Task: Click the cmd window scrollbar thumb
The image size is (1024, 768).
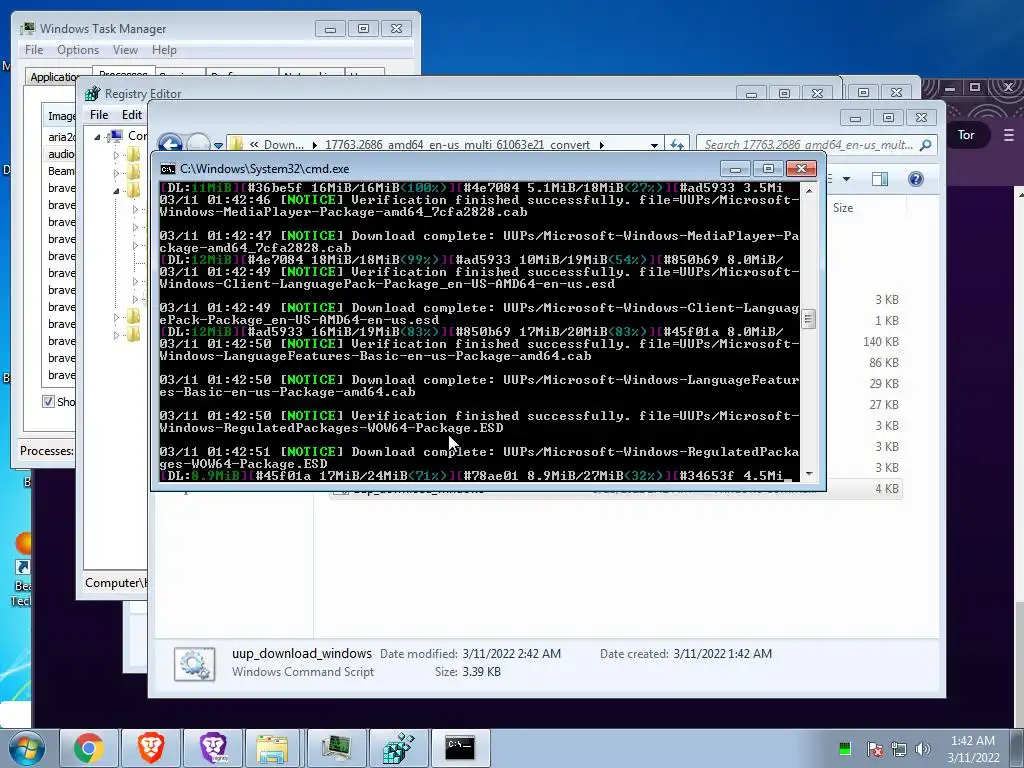Action: pyautogui.click(x=808, y=319)
